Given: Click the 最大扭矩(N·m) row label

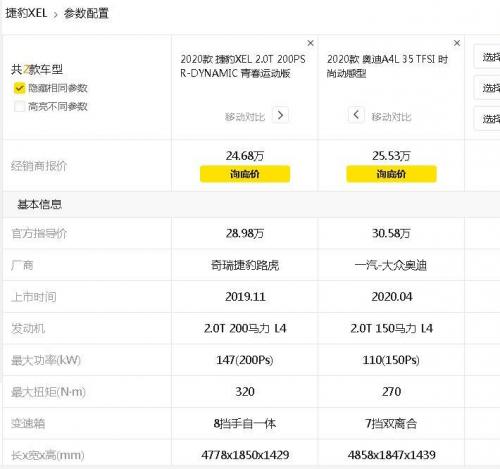Looking at the screenshot, I should pyautogui.click(x=48, y=392).
